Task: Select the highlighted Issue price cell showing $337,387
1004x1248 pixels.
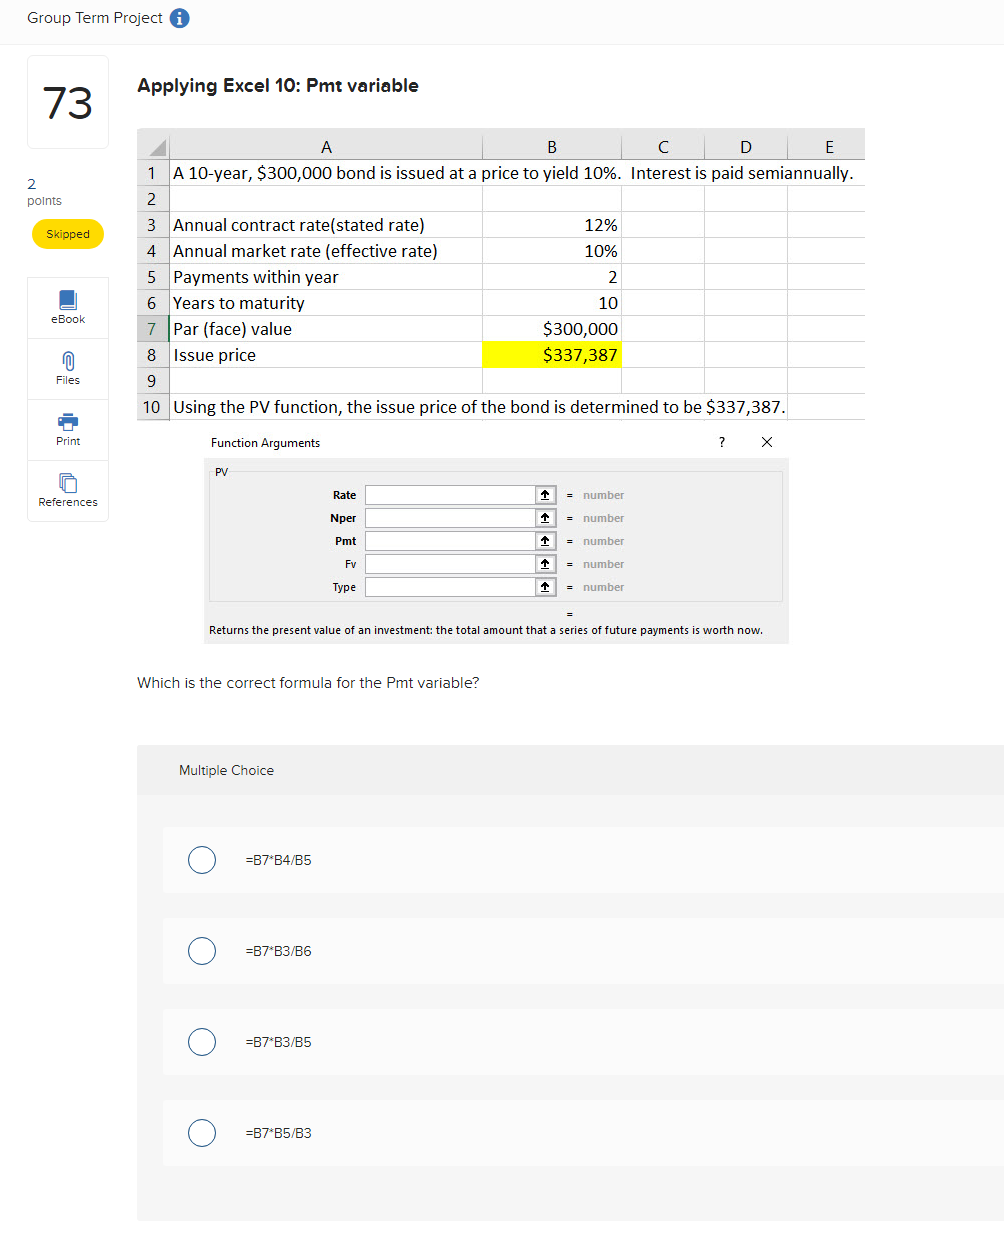Action: pos(551,354)
